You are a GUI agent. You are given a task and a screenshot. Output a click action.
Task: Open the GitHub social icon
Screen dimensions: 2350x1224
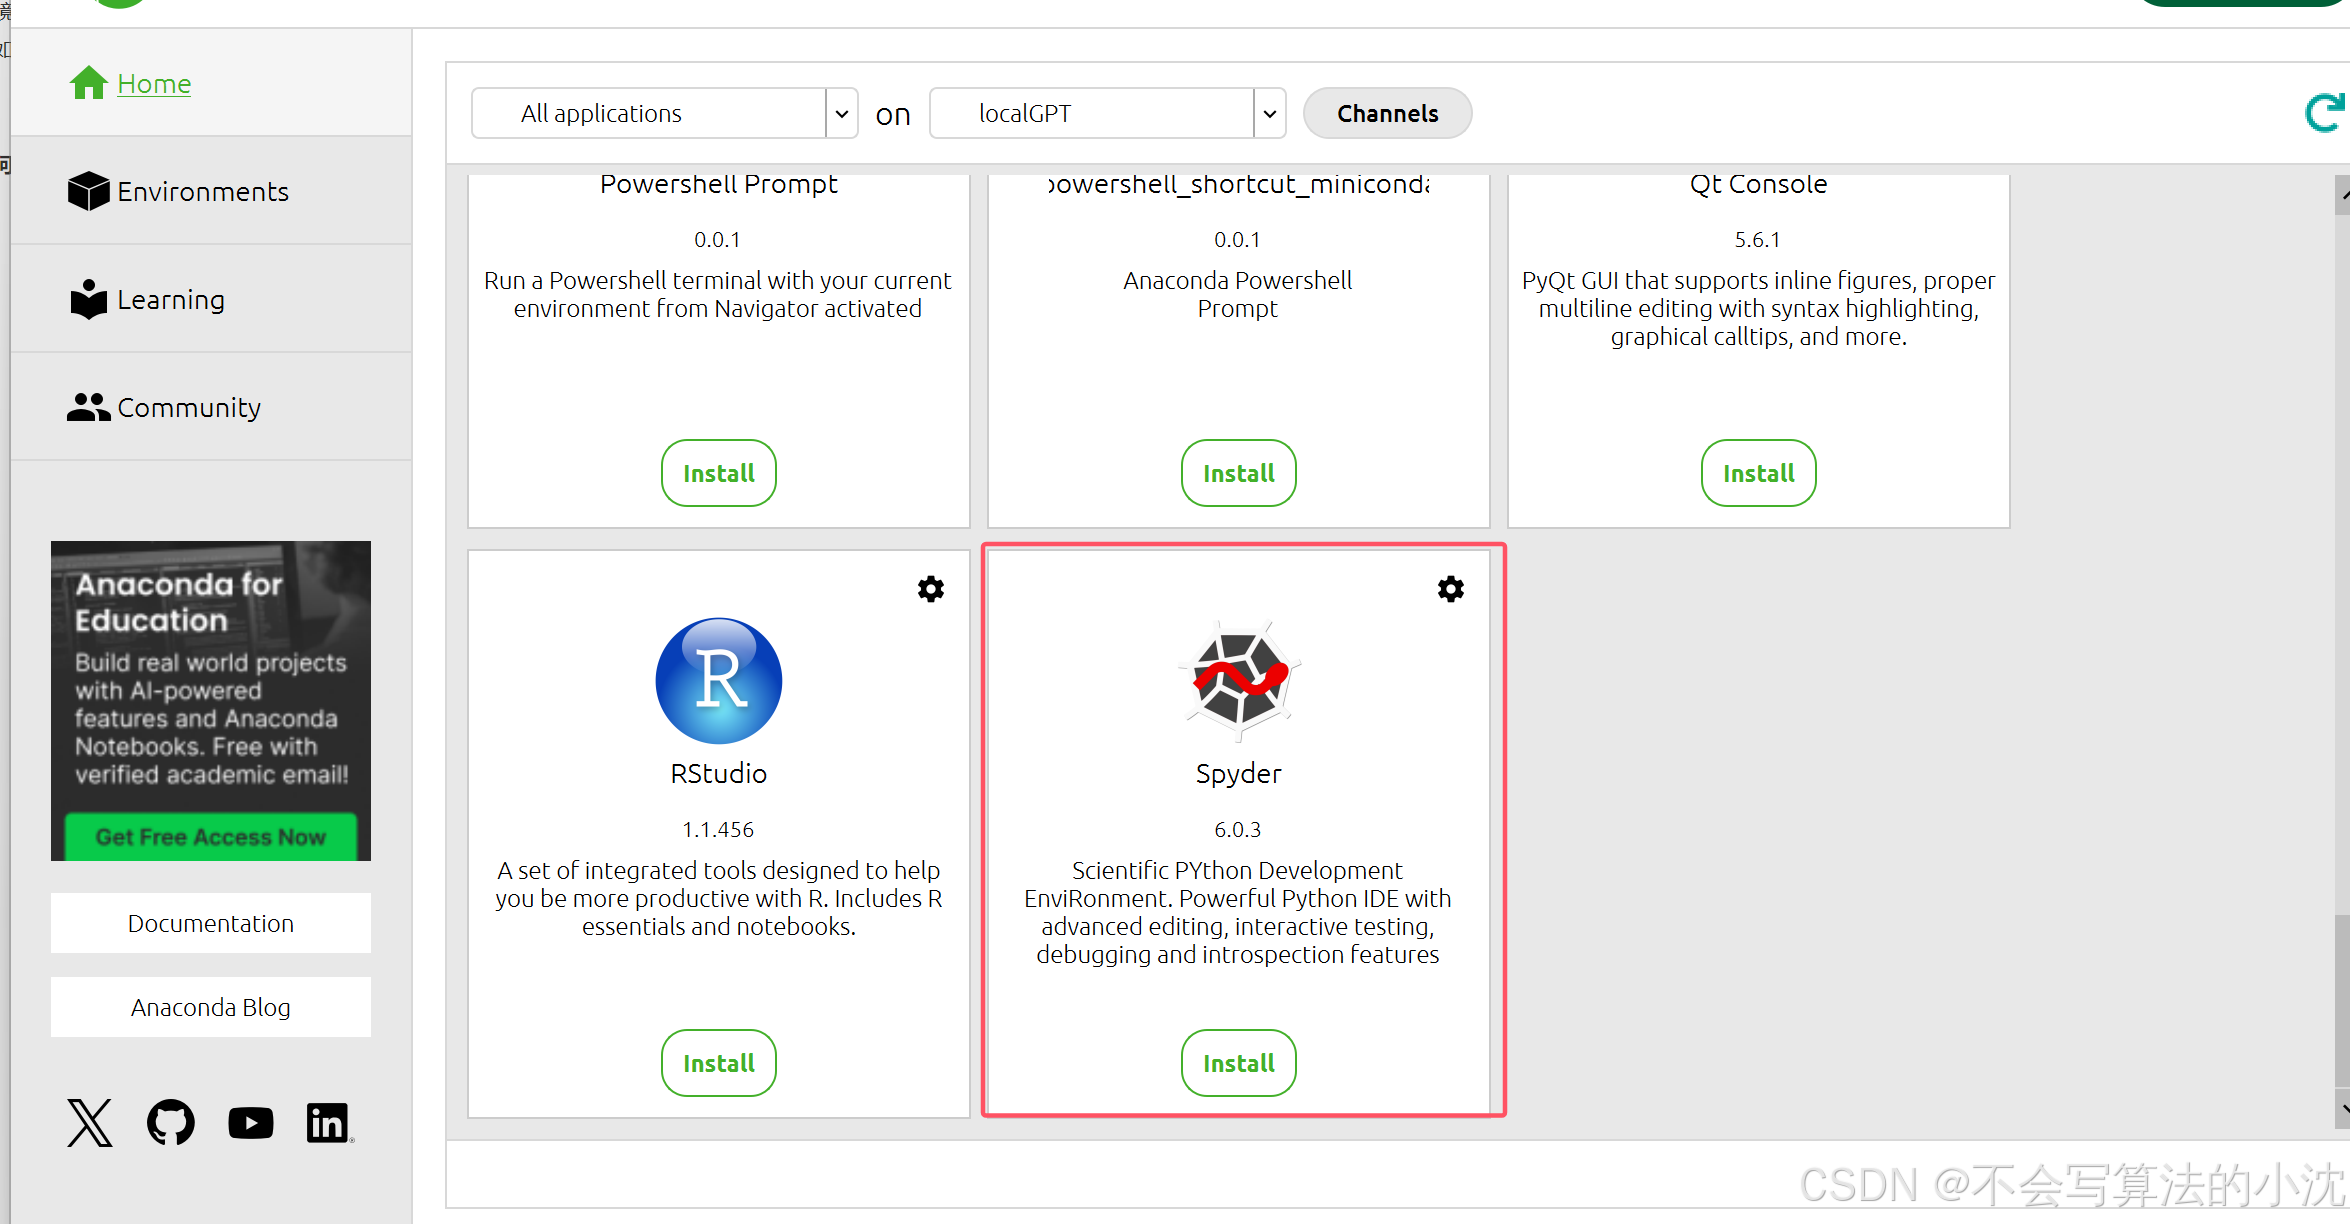(x=171, y=1122)
